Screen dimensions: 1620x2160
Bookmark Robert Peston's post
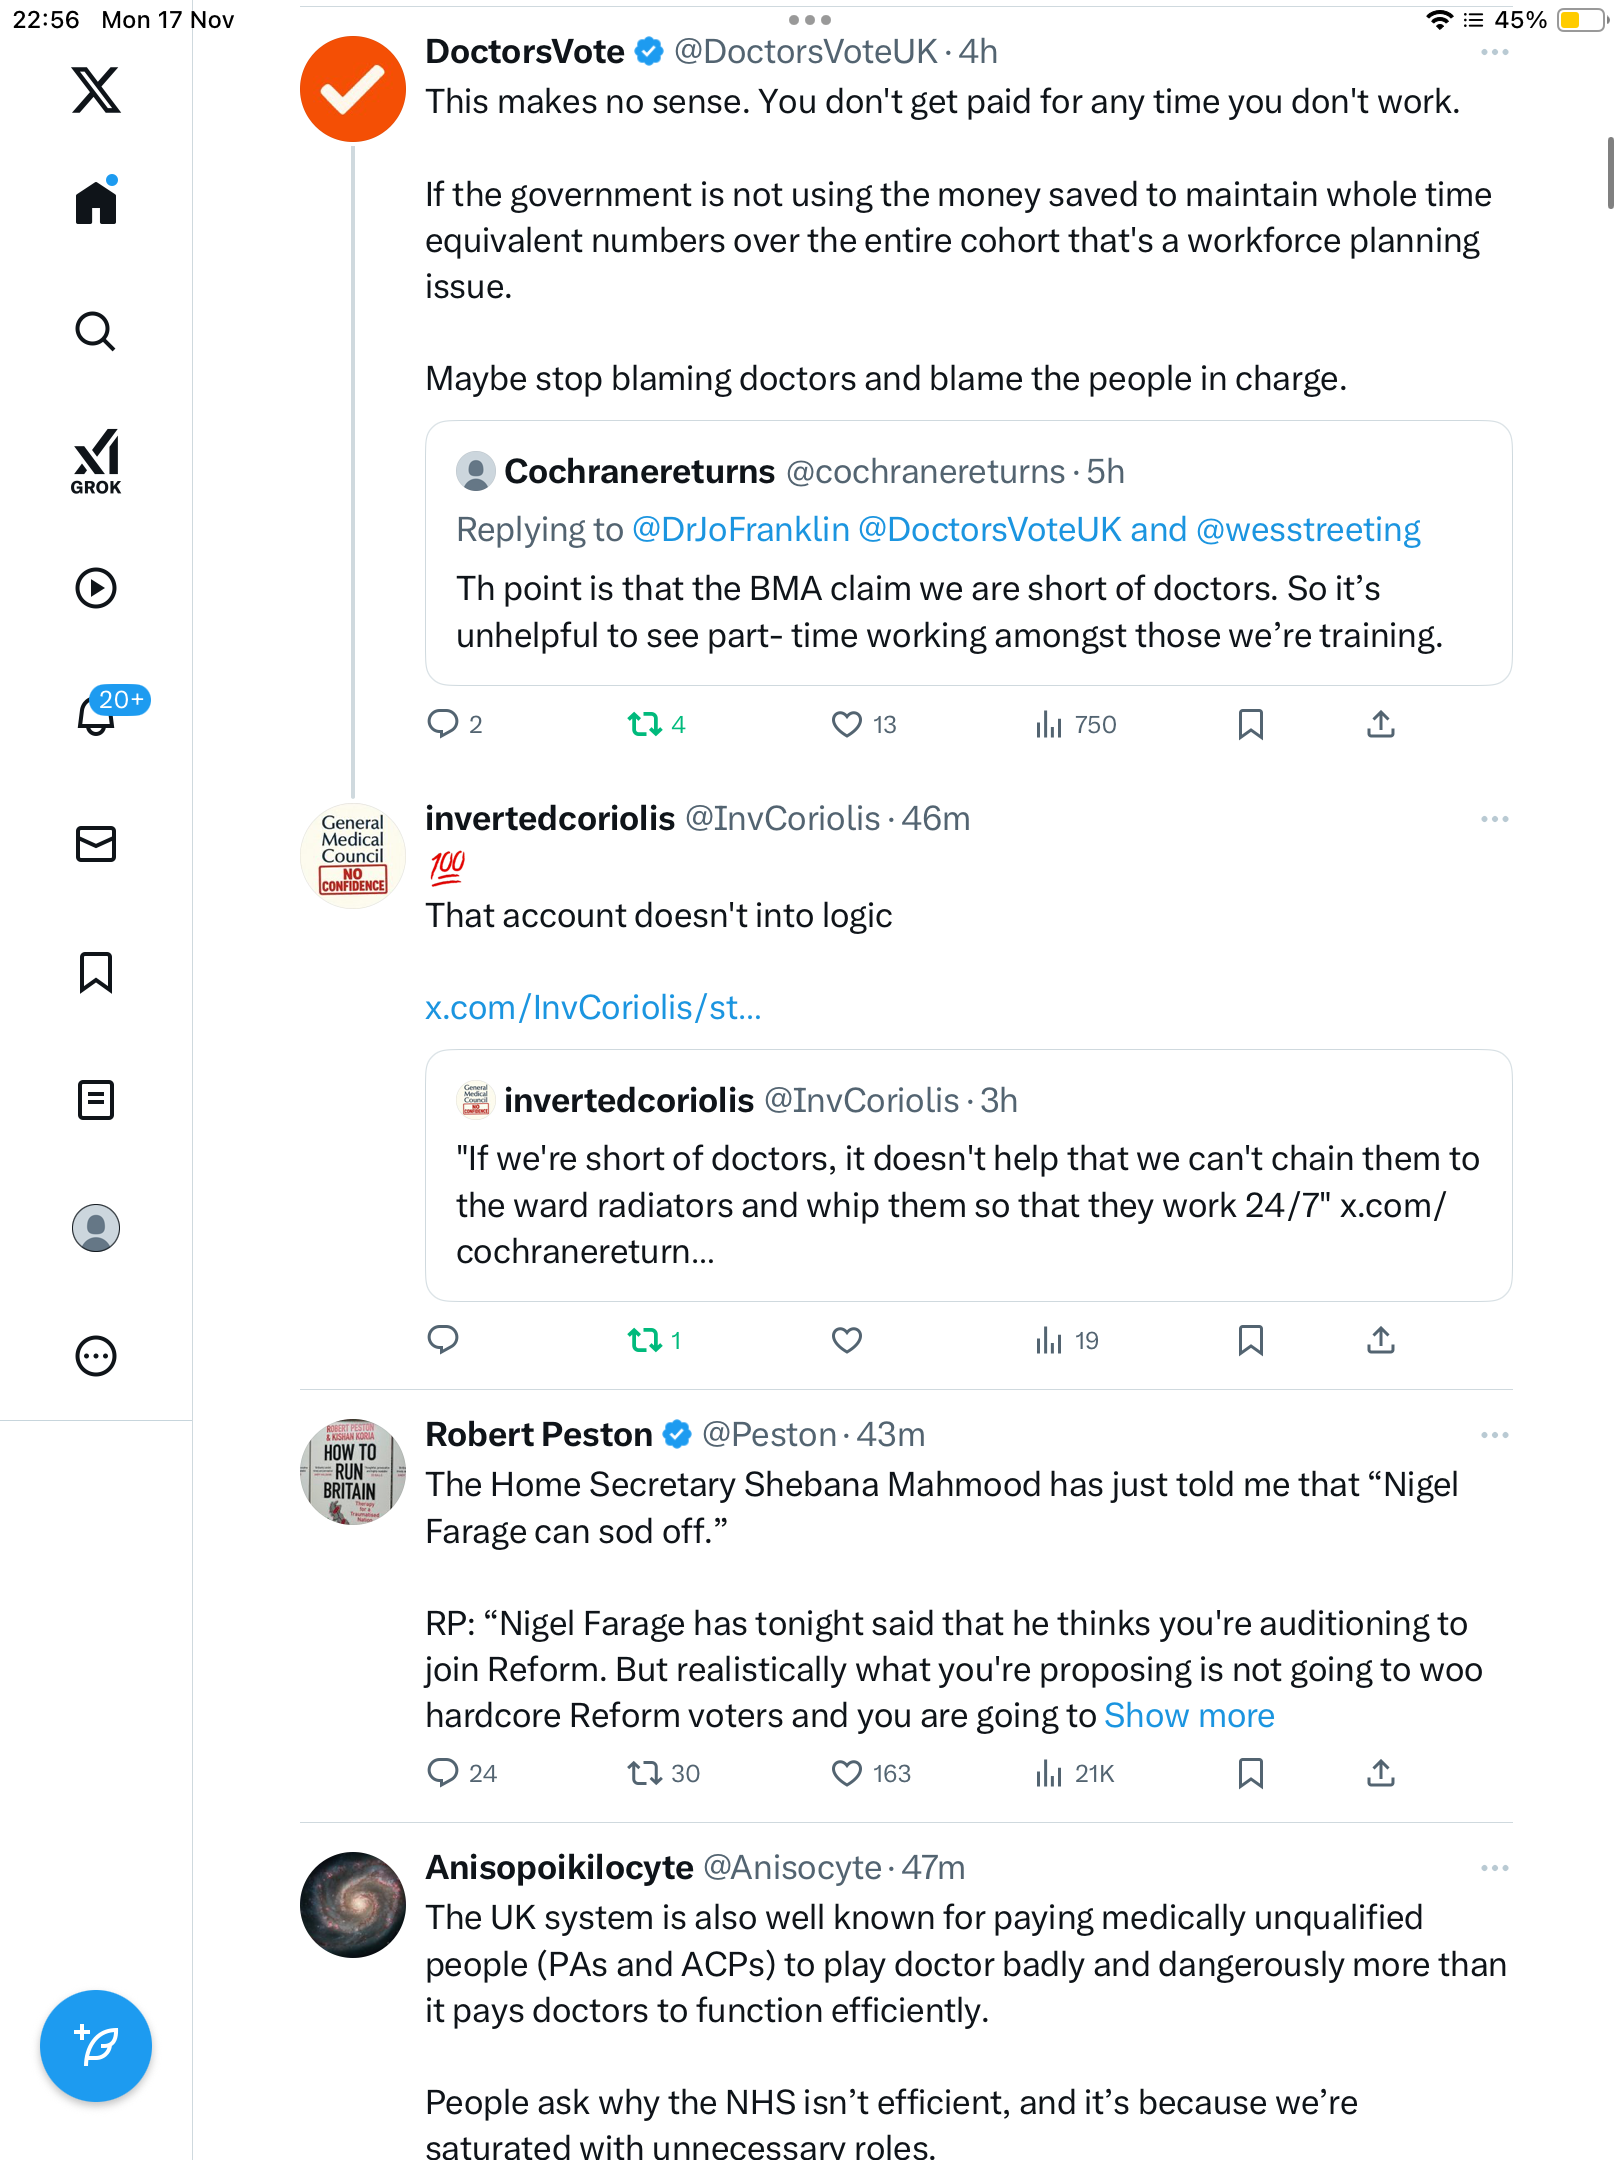[x=1250, y=1773]
